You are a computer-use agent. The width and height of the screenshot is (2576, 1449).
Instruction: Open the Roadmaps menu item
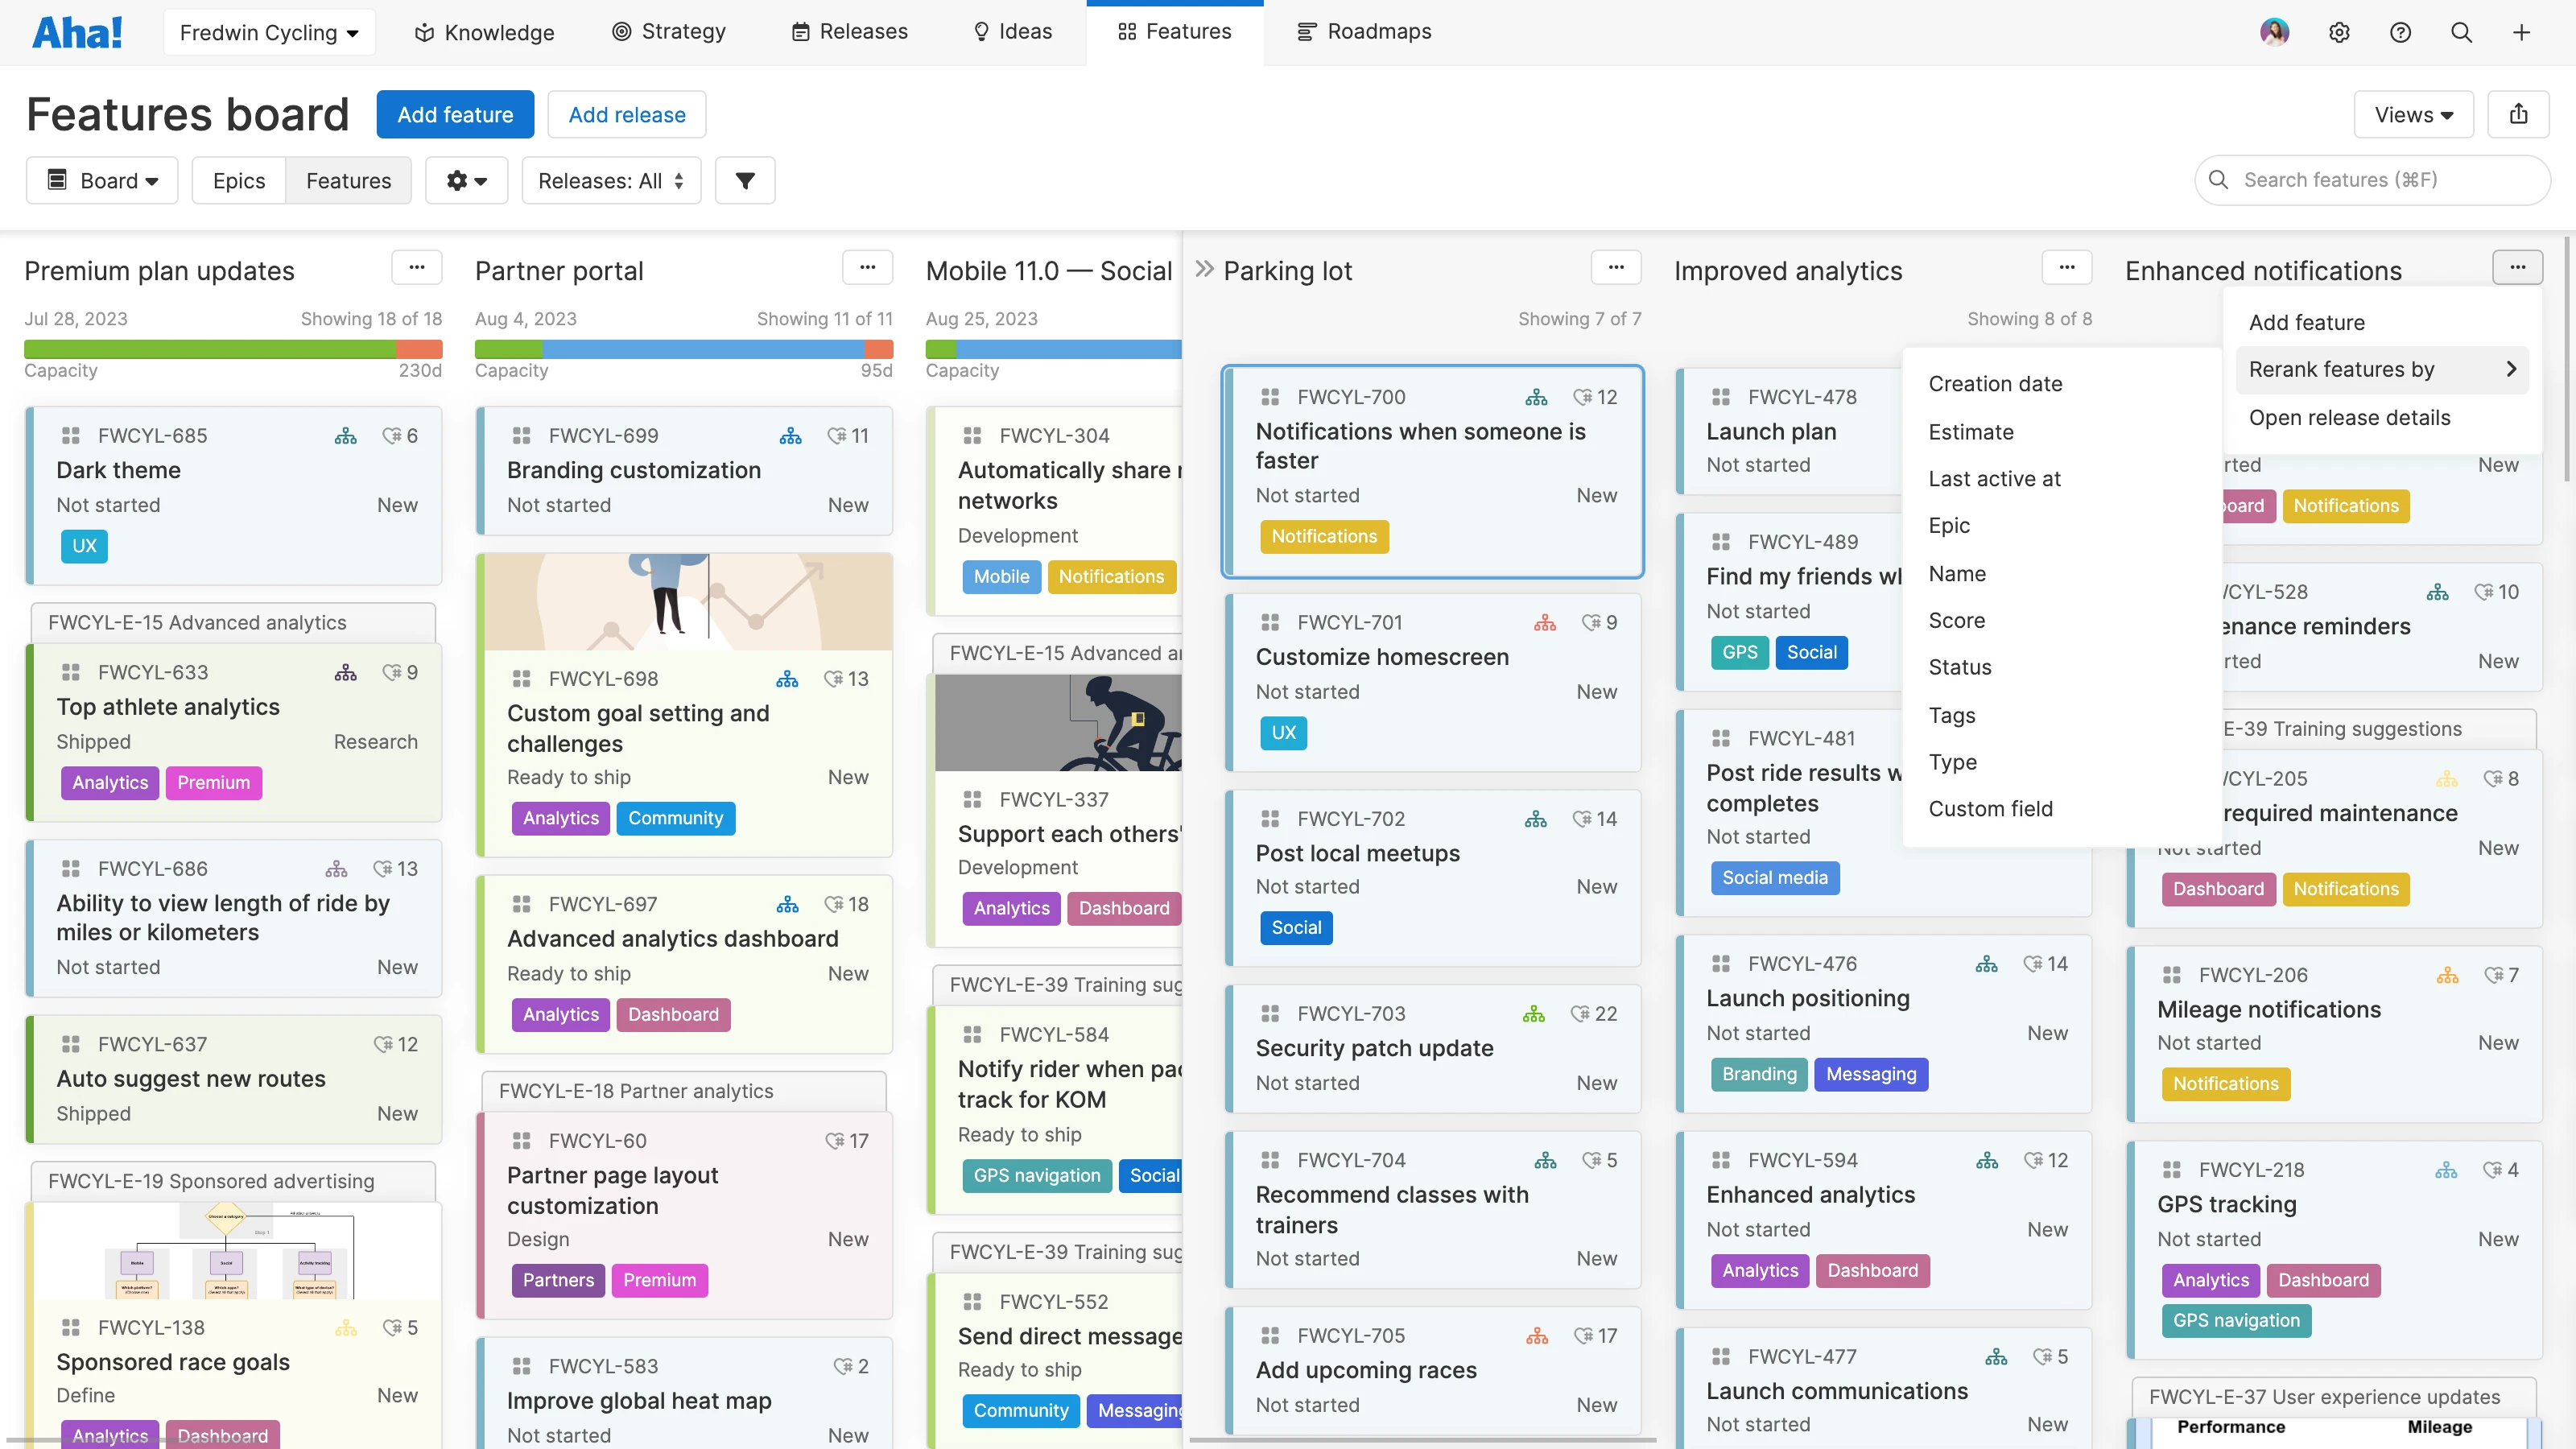1364,31
